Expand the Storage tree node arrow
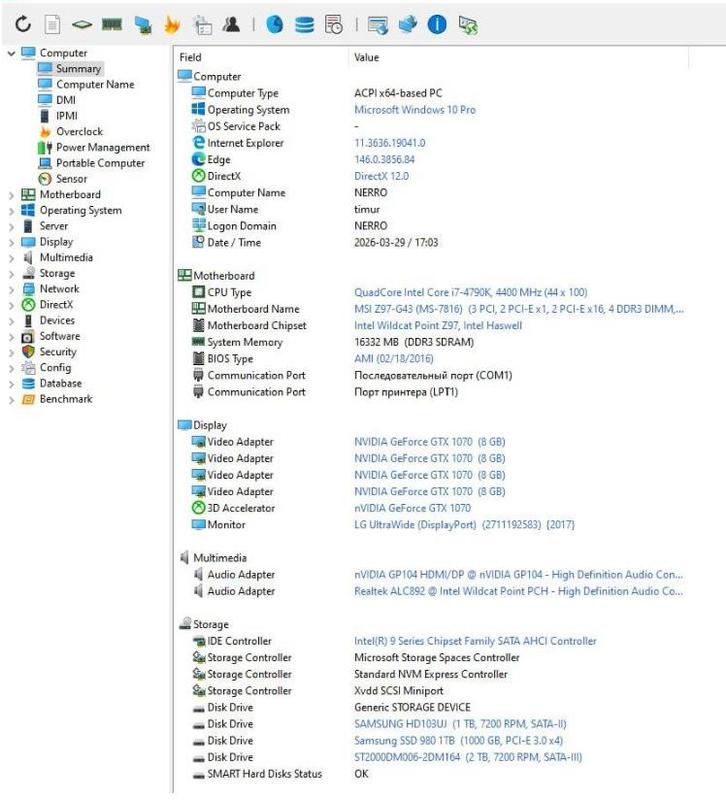 [11, 274]
